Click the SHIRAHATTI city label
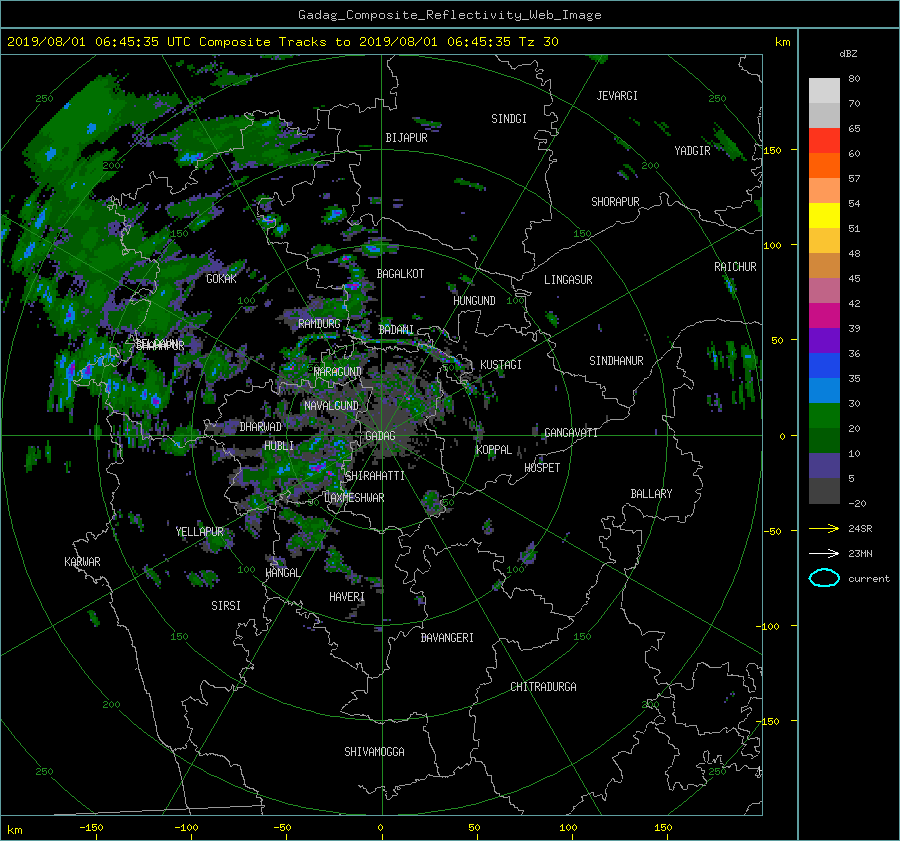Screen dimensions: 900x841 [x=375, y=476]
